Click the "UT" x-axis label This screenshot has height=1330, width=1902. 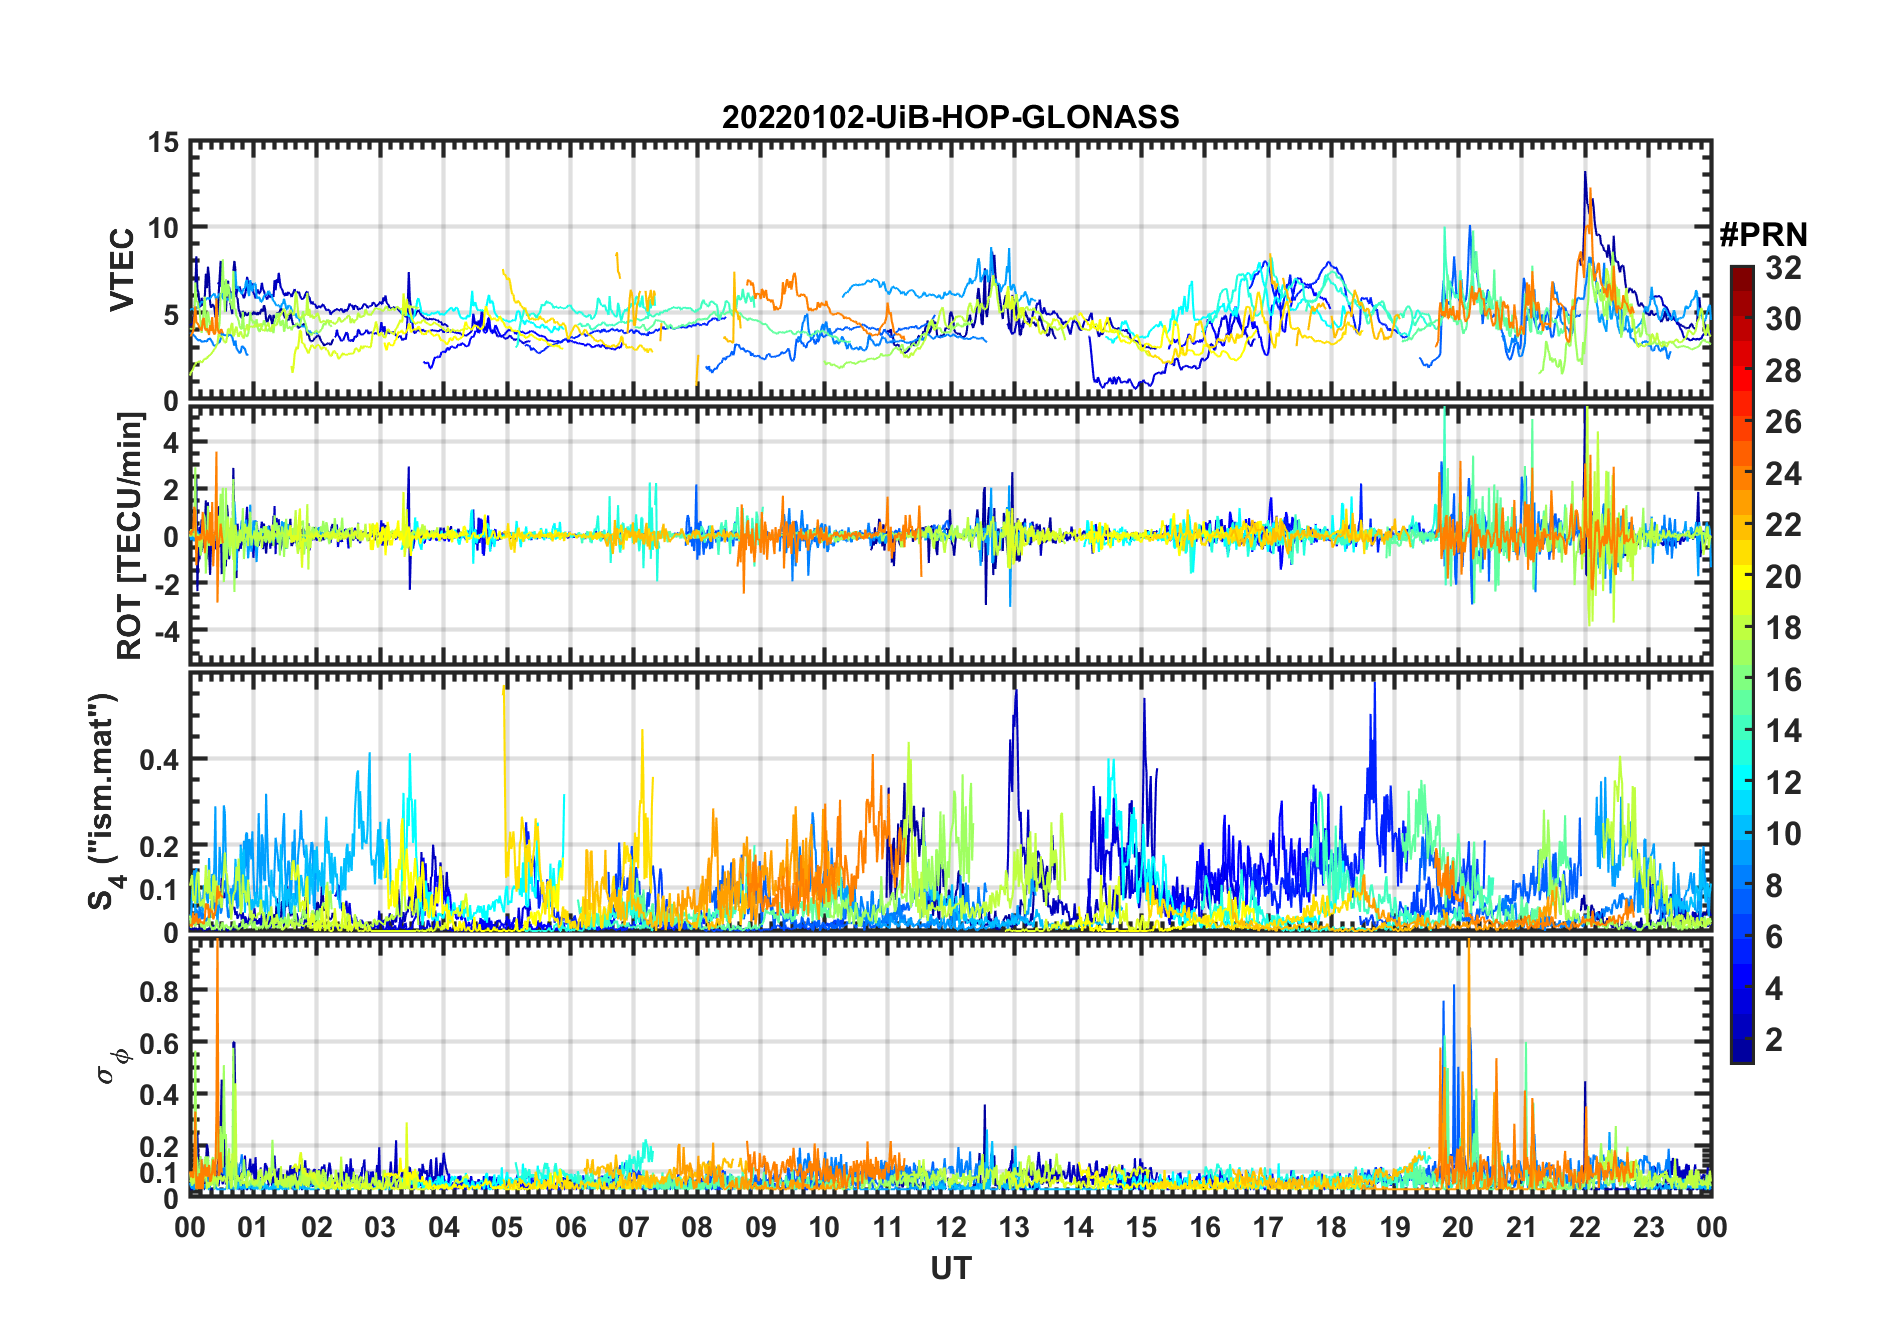coord(951,1268)
